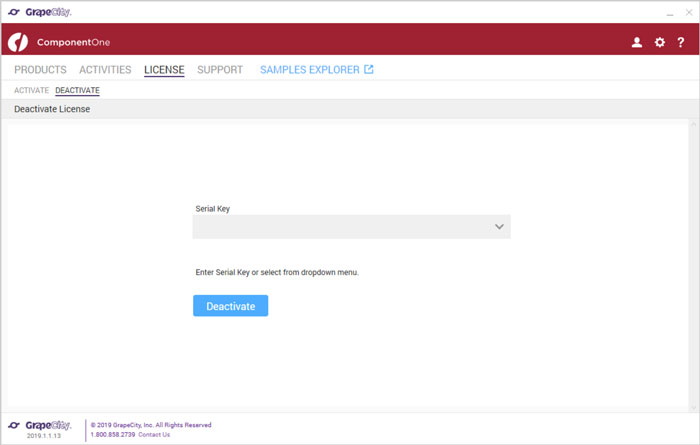The width and height of the screenshot is (700, 445).
Task: Expand the Serial Key dropdown arrow
Action: tap(499, 227)
